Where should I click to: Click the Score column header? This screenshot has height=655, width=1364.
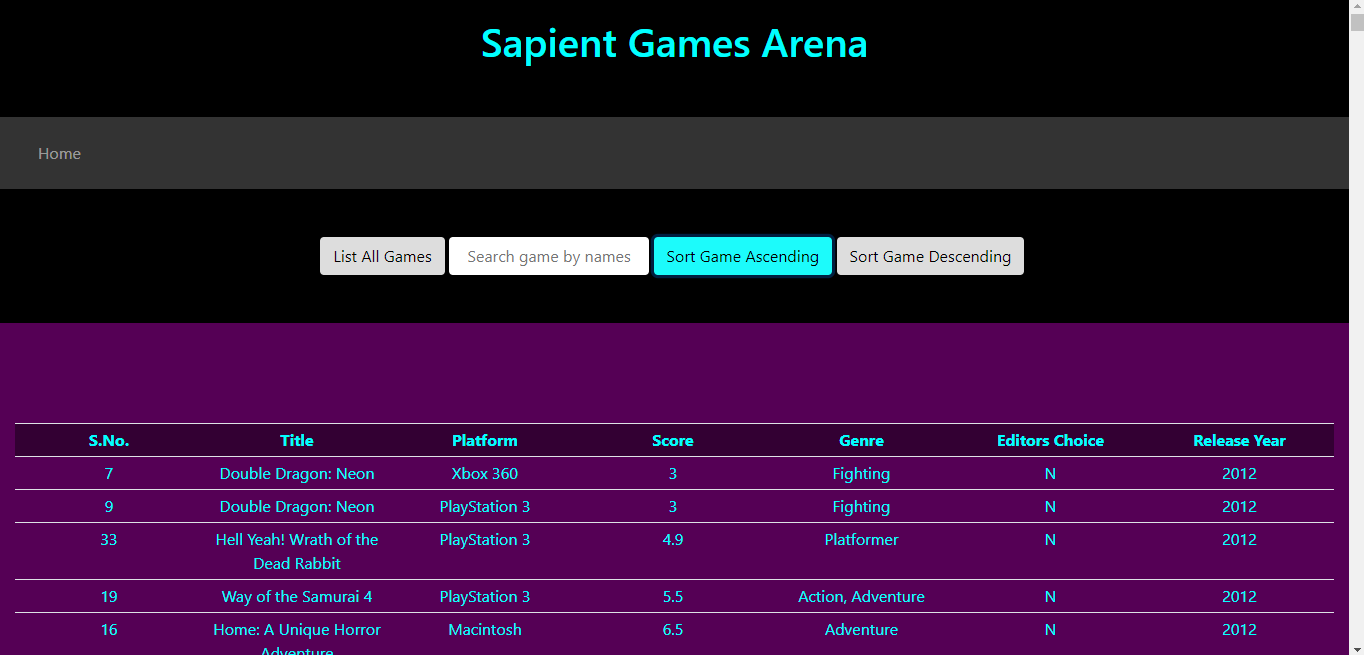tap(673, 440)
